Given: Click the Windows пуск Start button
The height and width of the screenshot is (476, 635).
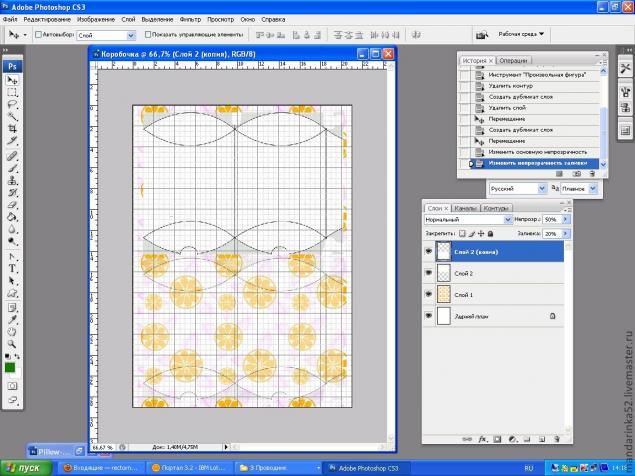Looking at the screenshot, I should pos(26,468).
